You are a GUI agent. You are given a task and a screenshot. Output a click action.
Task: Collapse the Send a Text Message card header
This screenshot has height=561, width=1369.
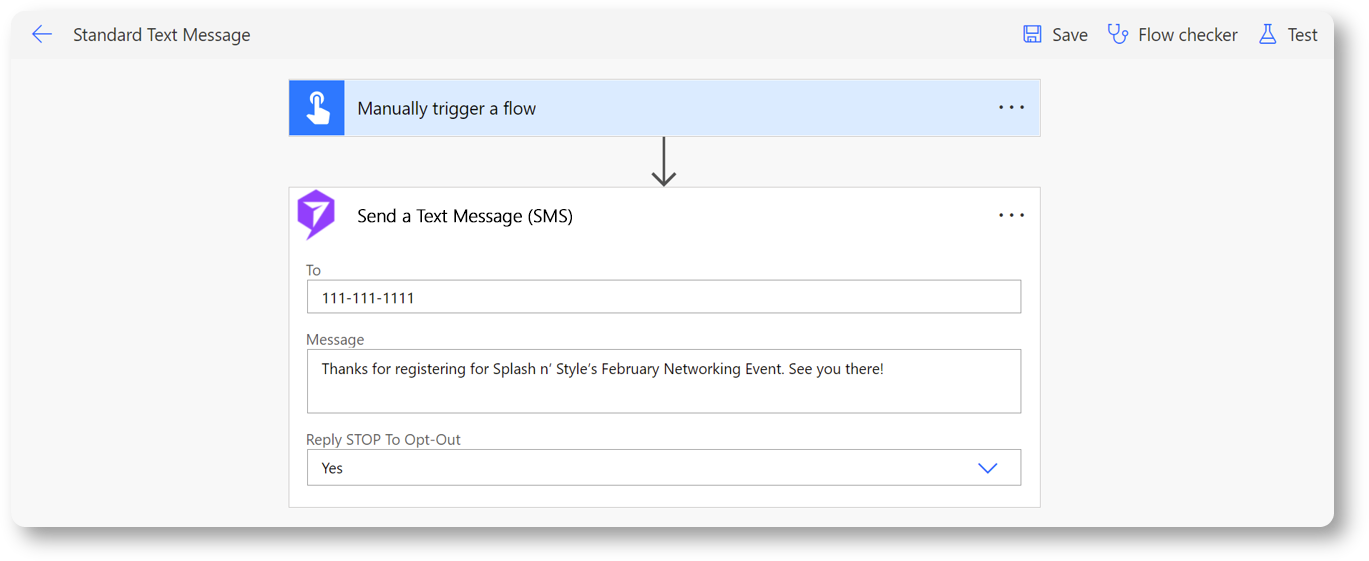pyautogui.click(x=465, y=216)
